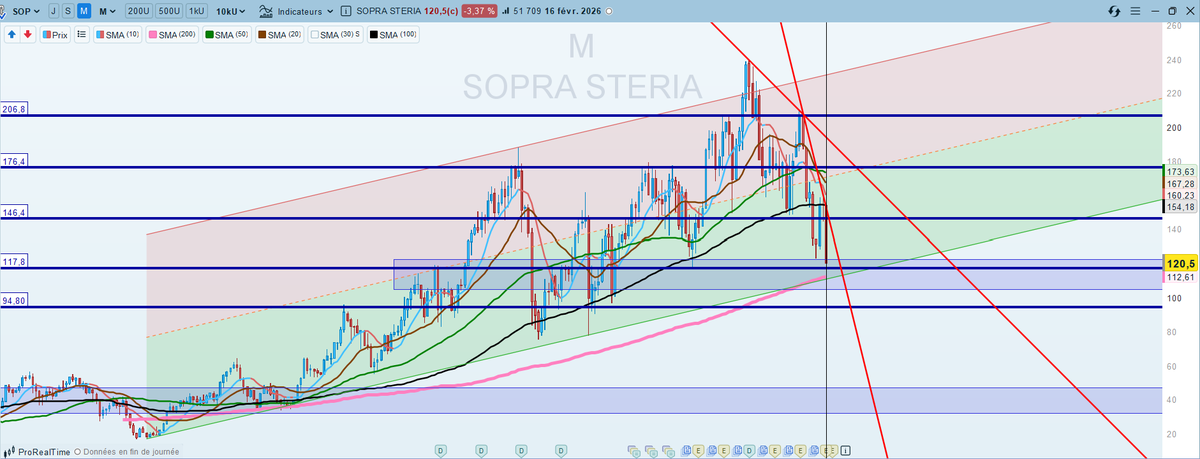Viewport: 1200px width, 459px height.
Task: Click the yellow 120,5 current price label
Action: pyautogui.click(x=1181, y=263)
